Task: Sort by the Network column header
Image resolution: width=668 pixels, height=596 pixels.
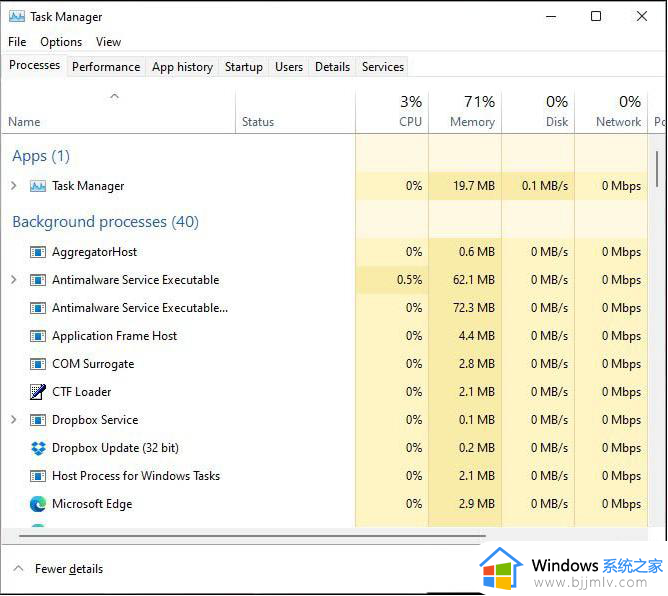Action: (611, 112)
